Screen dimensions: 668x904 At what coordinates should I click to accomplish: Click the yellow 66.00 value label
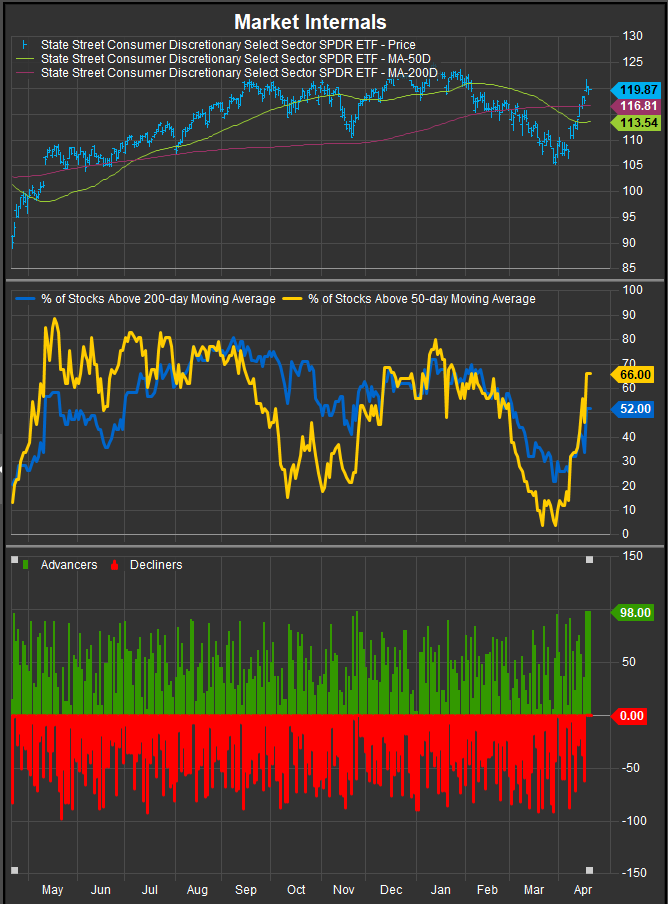pos(636,374)
